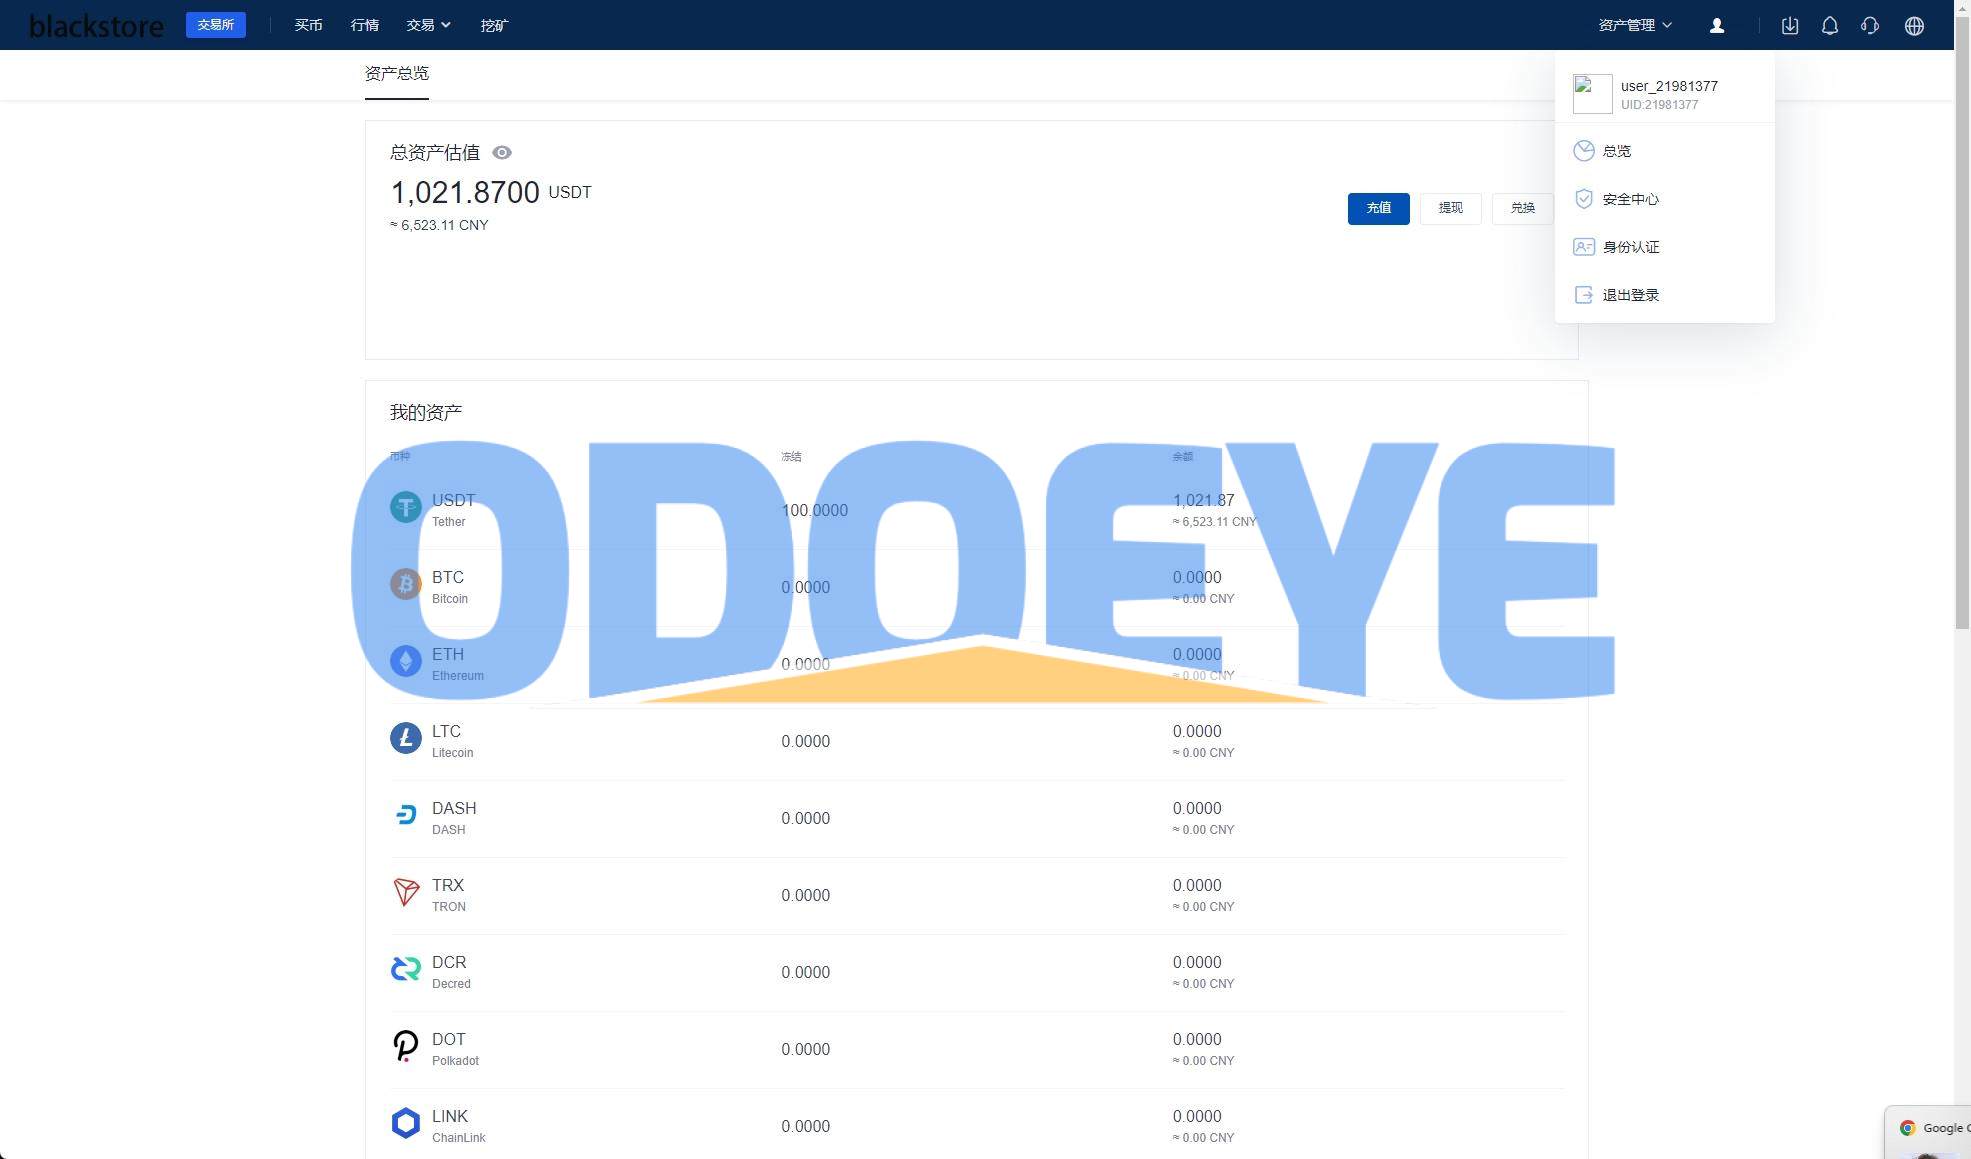Click the ETH Ethereum coin icon
The image size is (1971, 1159).
[405, 661]
